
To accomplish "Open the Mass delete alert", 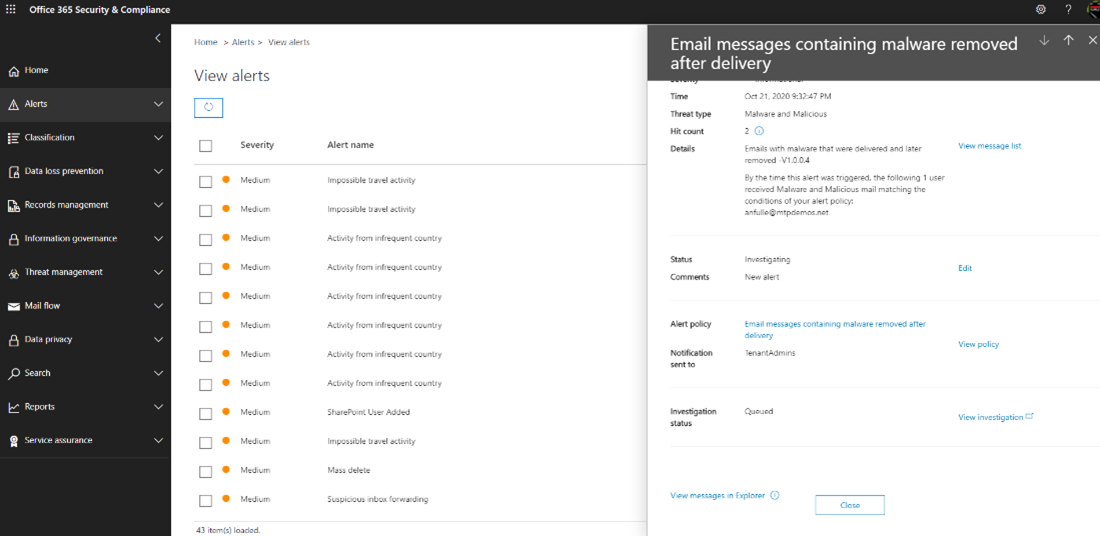I will 349,470.
